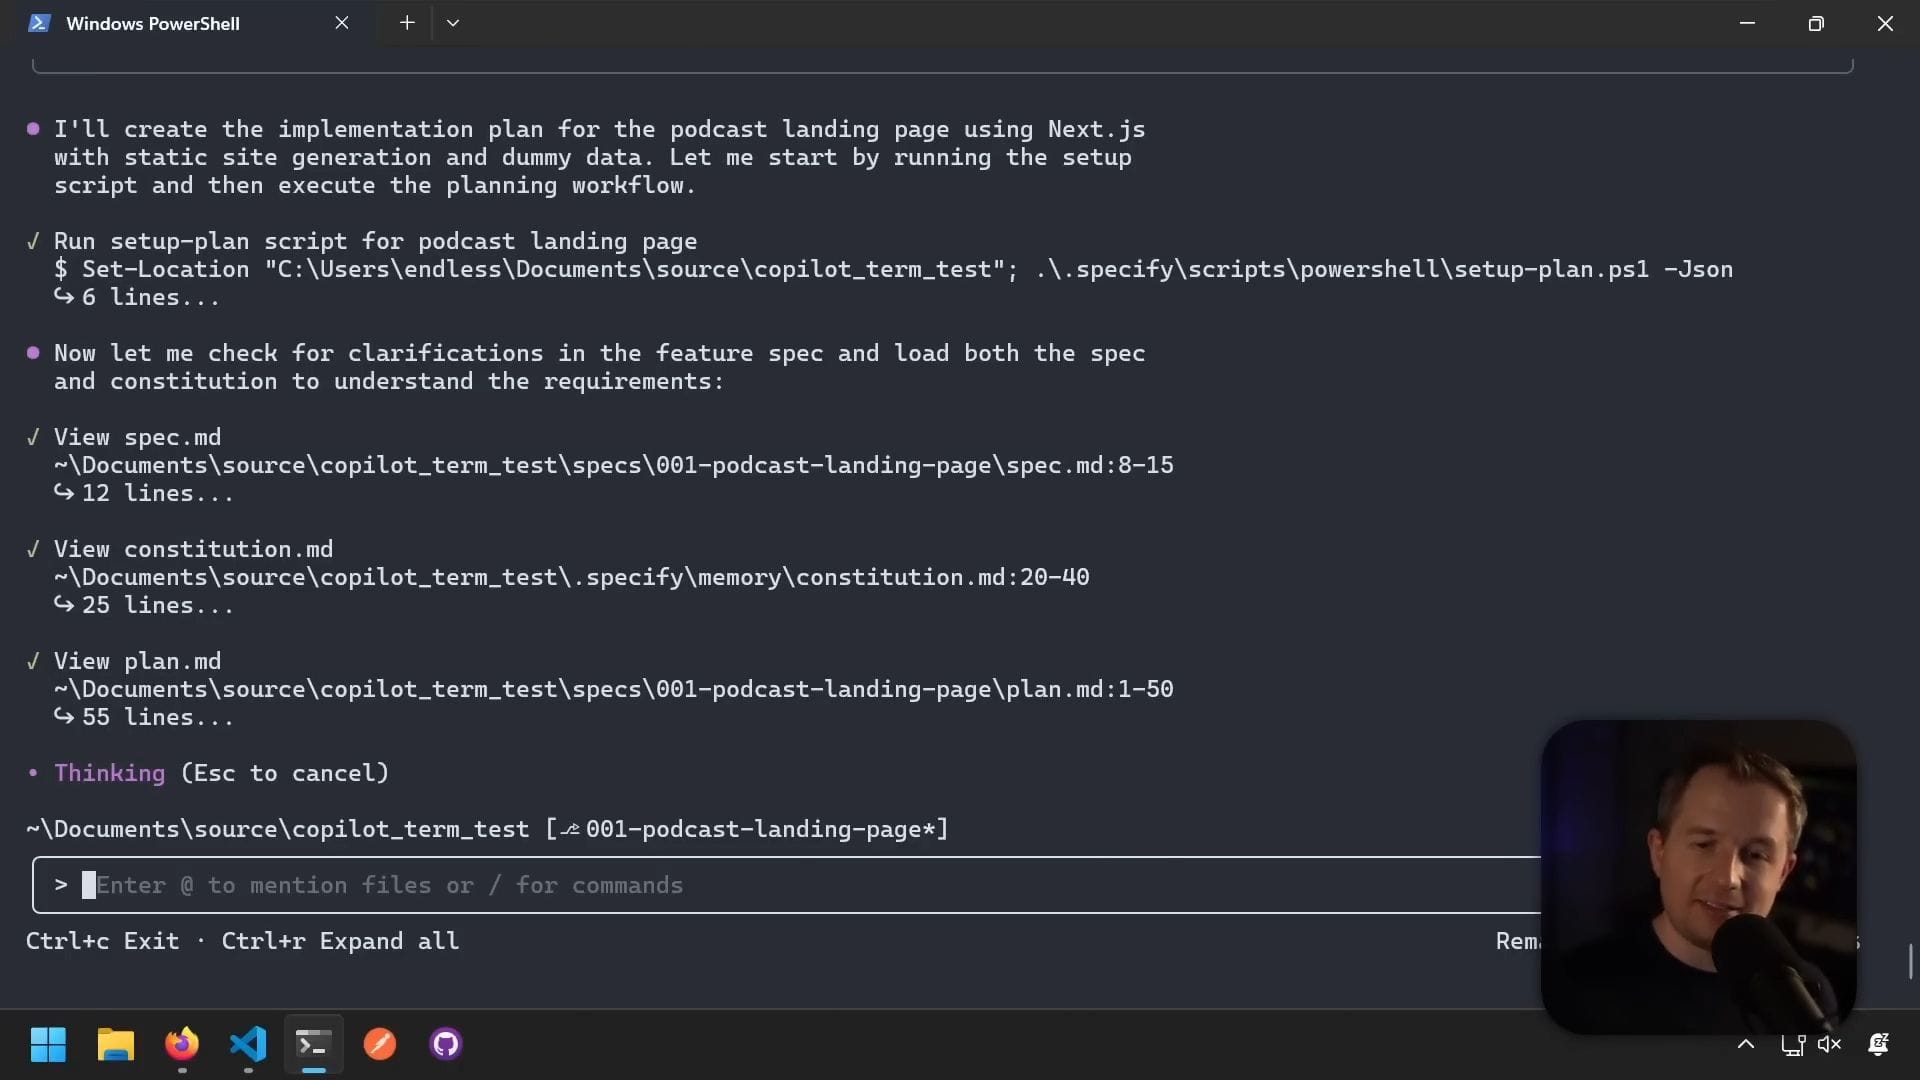The width and height of the screenshot is (1920, 1080).
Task: Click the Windows Start button
Action: (x=48, y=1044)
